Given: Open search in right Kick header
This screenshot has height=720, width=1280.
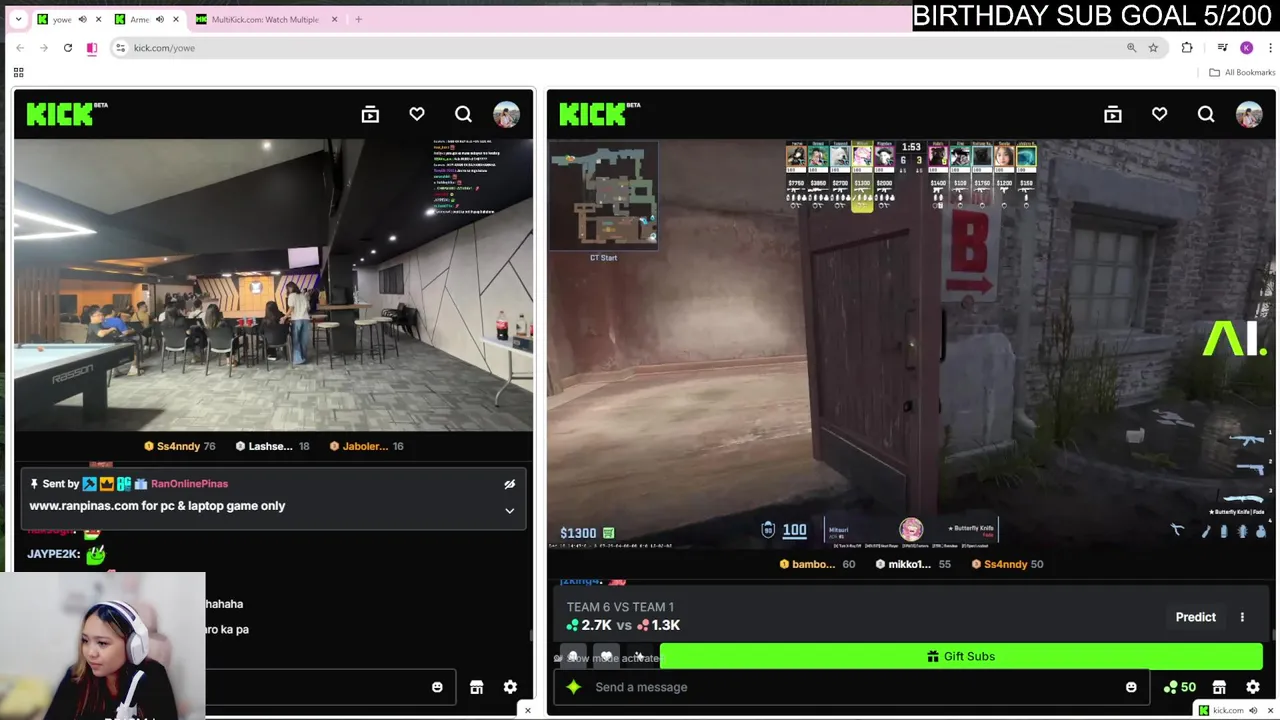Looking at the screenshot, I should click(x=1206, y=115).
